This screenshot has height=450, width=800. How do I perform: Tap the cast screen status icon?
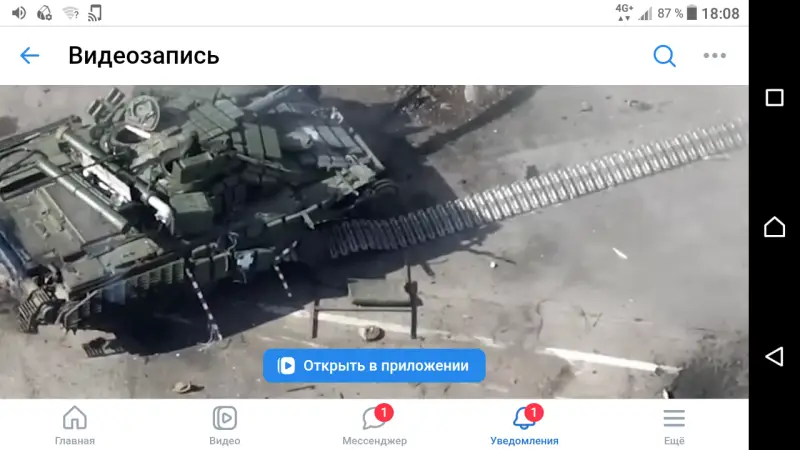pyautogui.click(x=95, y=13)
